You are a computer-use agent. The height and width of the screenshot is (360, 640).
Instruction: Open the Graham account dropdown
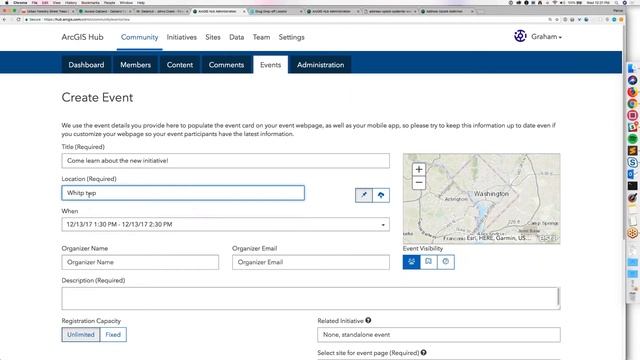click(x=547, y=37)
